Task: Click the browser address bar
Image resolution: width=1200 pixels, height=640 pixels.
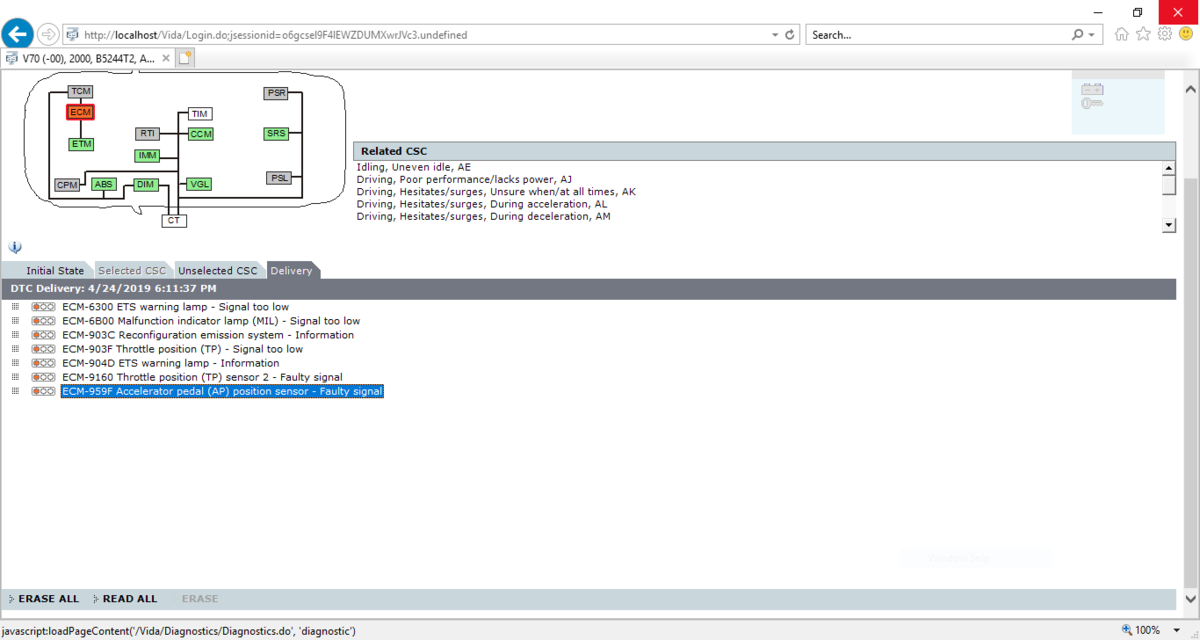Action: pos(420,34)
